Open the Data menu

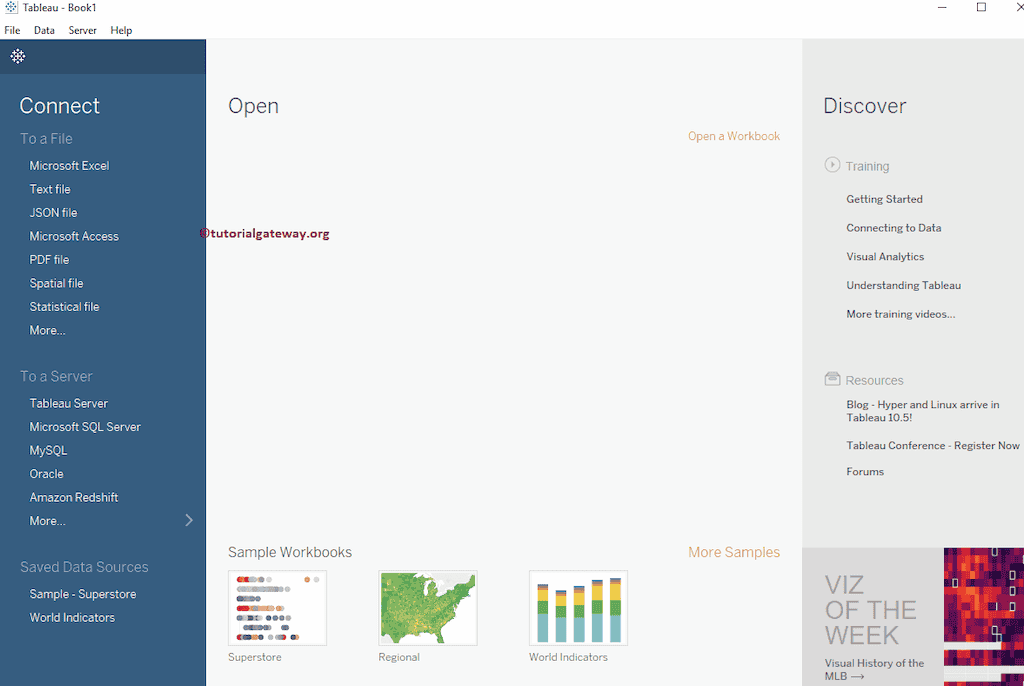click(44, 30)
